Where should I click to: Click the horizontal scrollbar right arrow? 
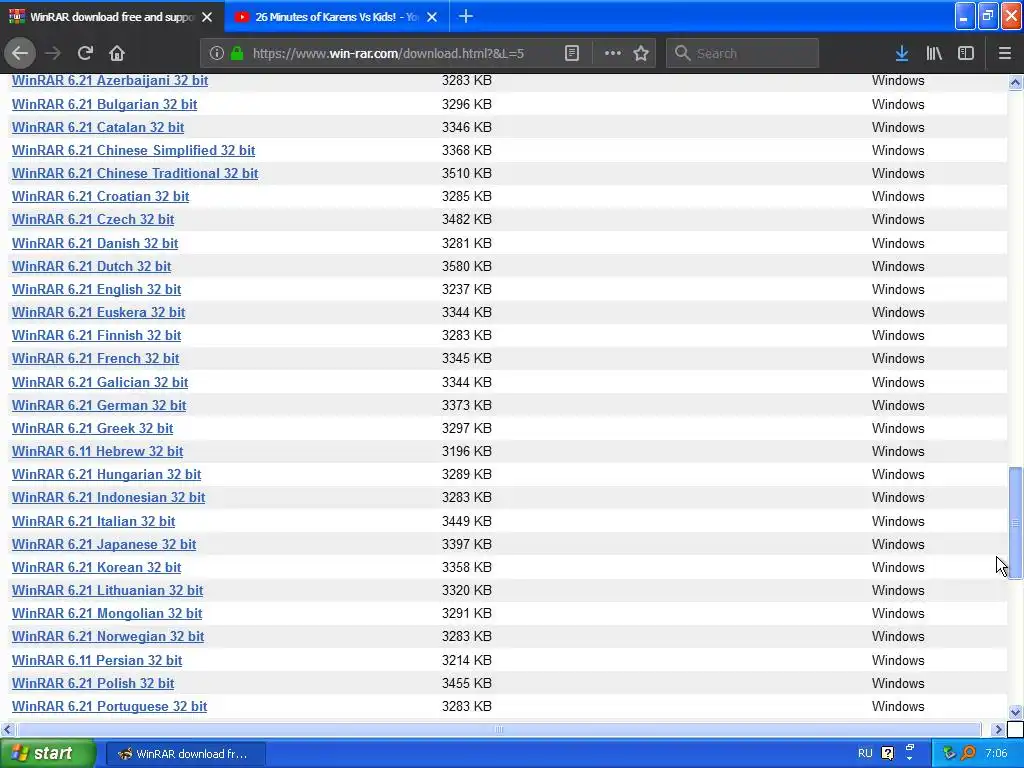point(998,729)
